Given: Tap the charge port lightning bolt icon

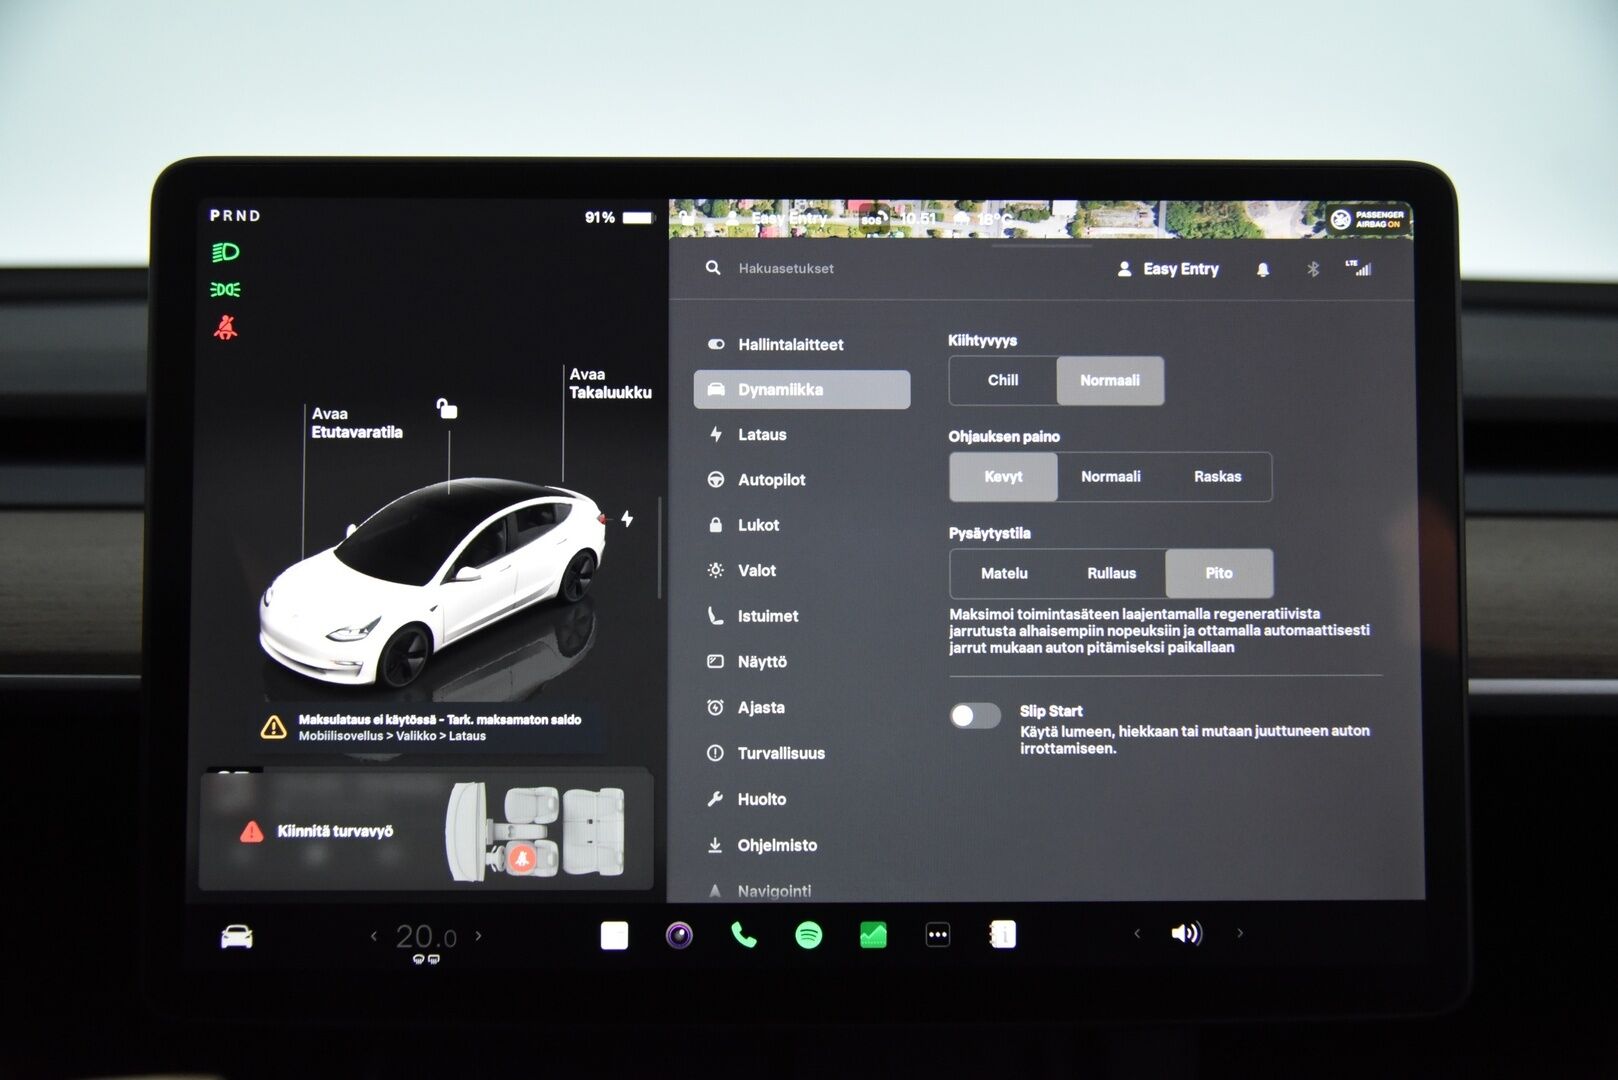Looking at the screenshot, I should 627,518.
